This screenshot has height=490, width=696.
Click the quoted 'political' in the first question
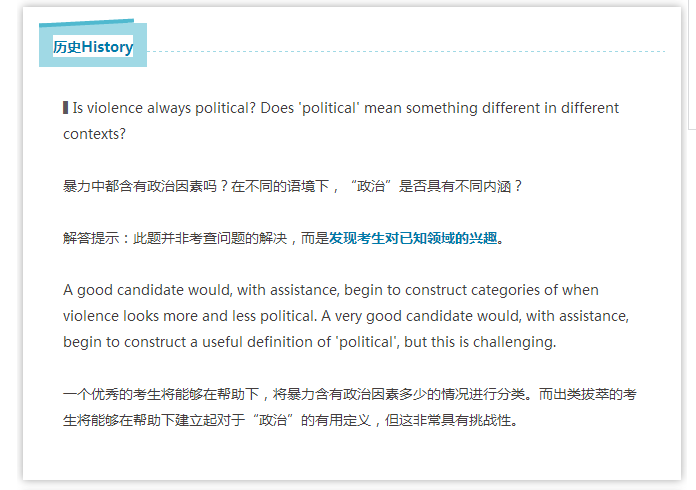pos(328,108)
